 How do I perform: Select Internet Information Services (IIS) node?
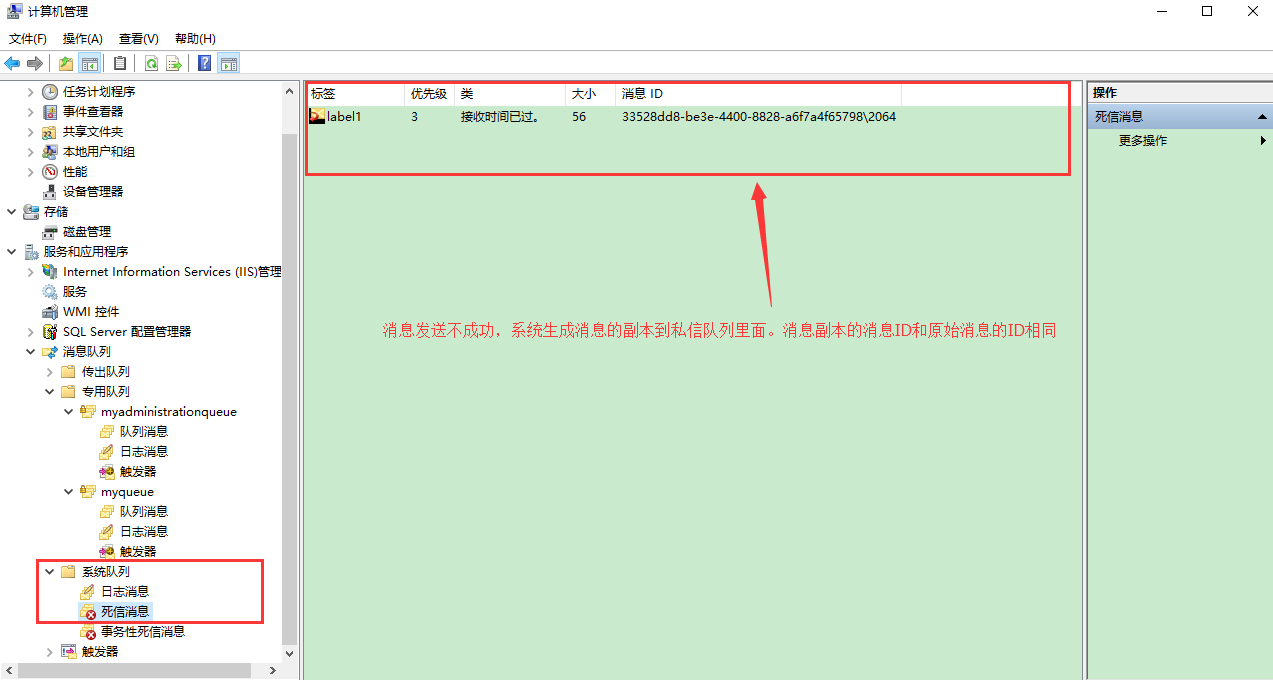click(171, 271)
